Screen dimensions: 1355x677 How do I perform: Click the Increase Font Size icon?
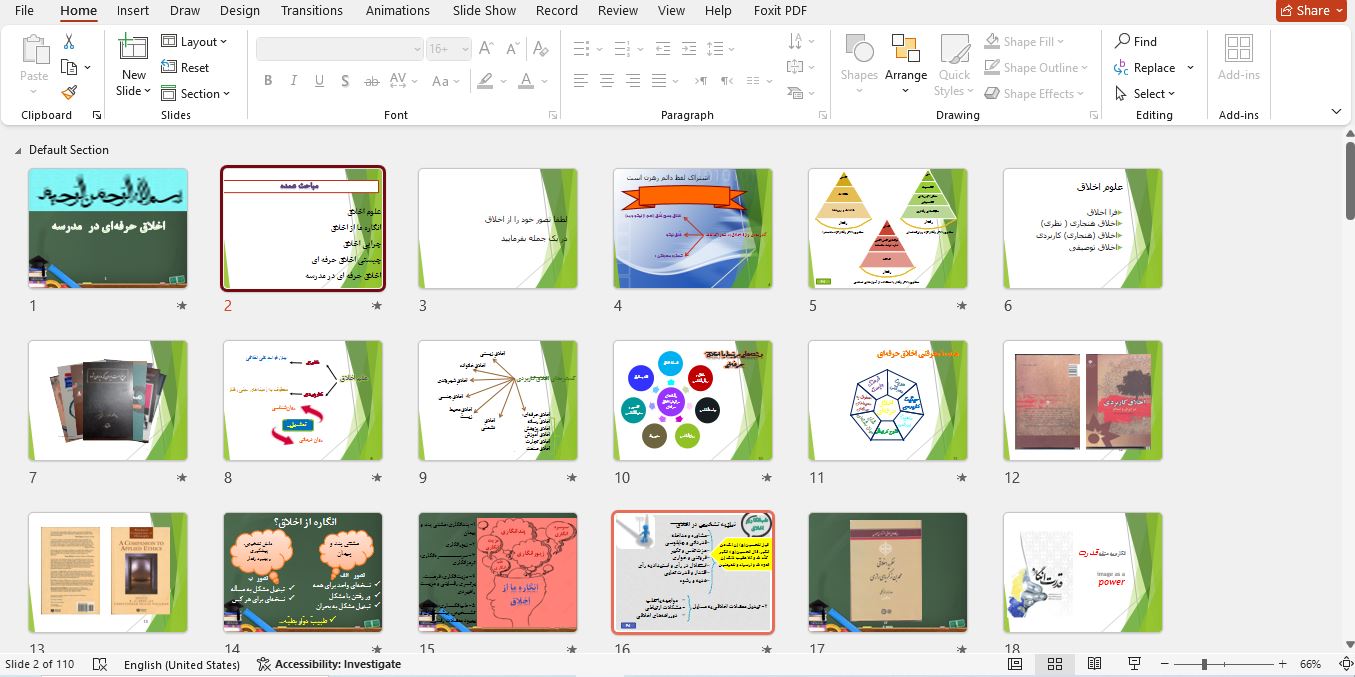(x=487, y=49)
